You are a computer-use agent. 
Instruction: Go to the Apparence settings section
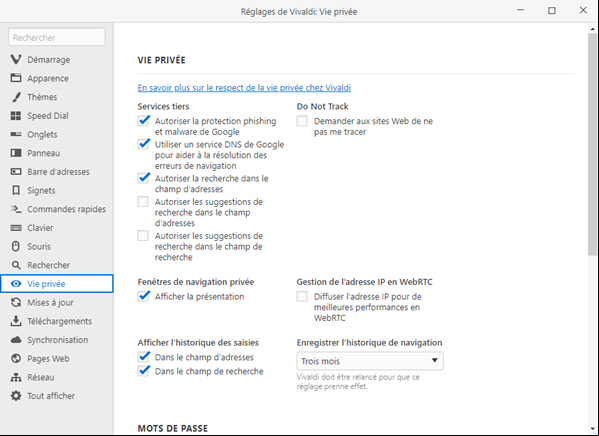(57, 78)
